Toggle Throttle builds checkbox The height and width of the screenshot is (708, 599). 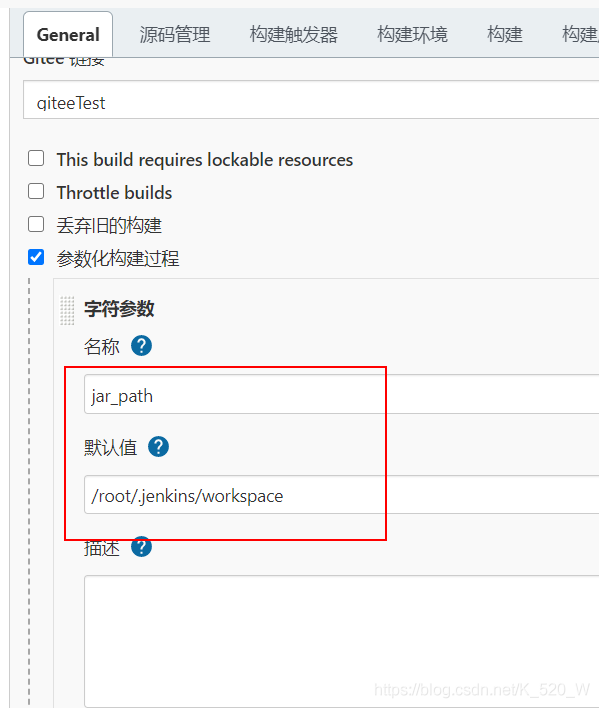(36, 191)
